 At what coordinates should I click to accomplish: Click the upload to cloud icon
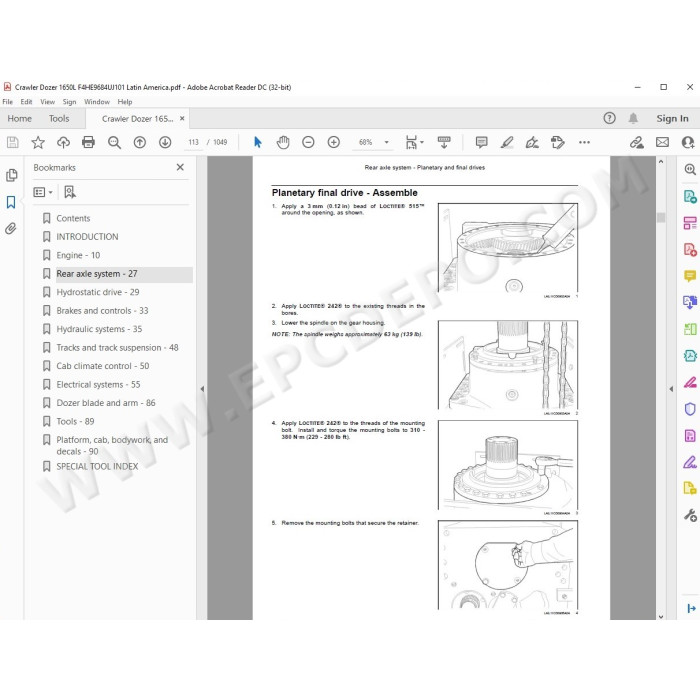point(63,142)
